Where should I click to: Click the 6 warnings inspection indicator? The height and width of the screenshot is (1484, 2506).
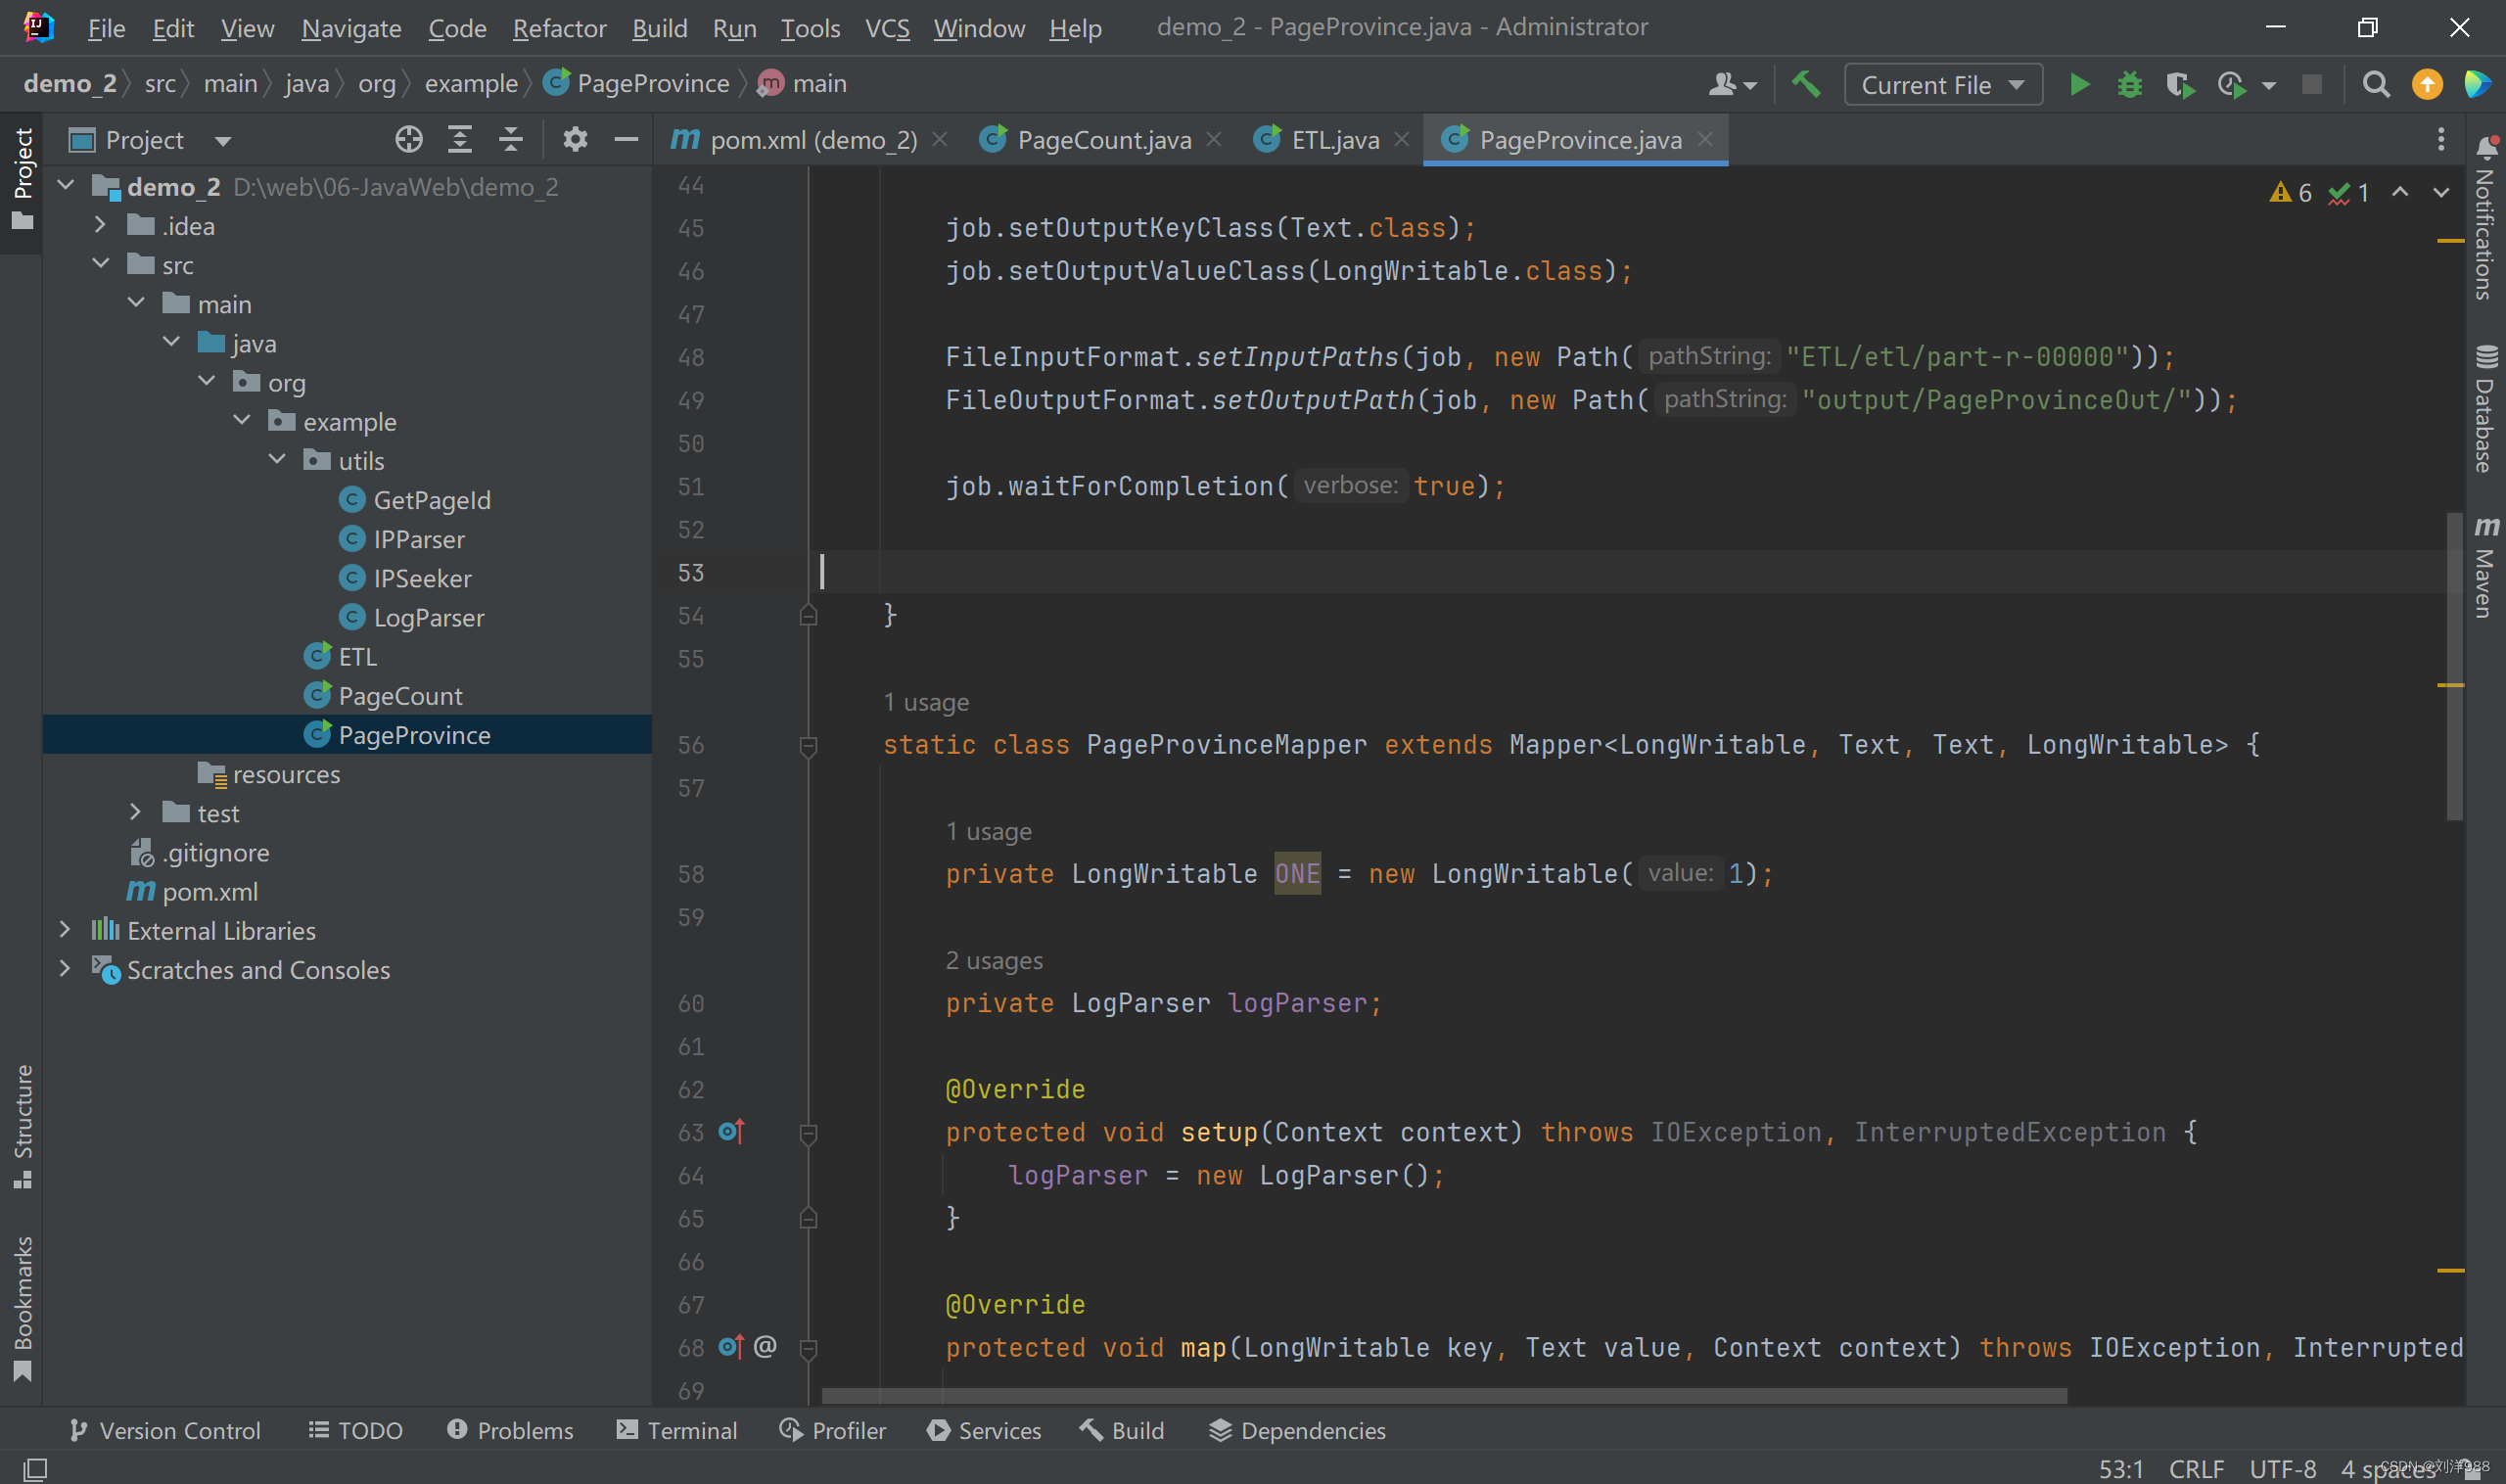point(2290,192)
